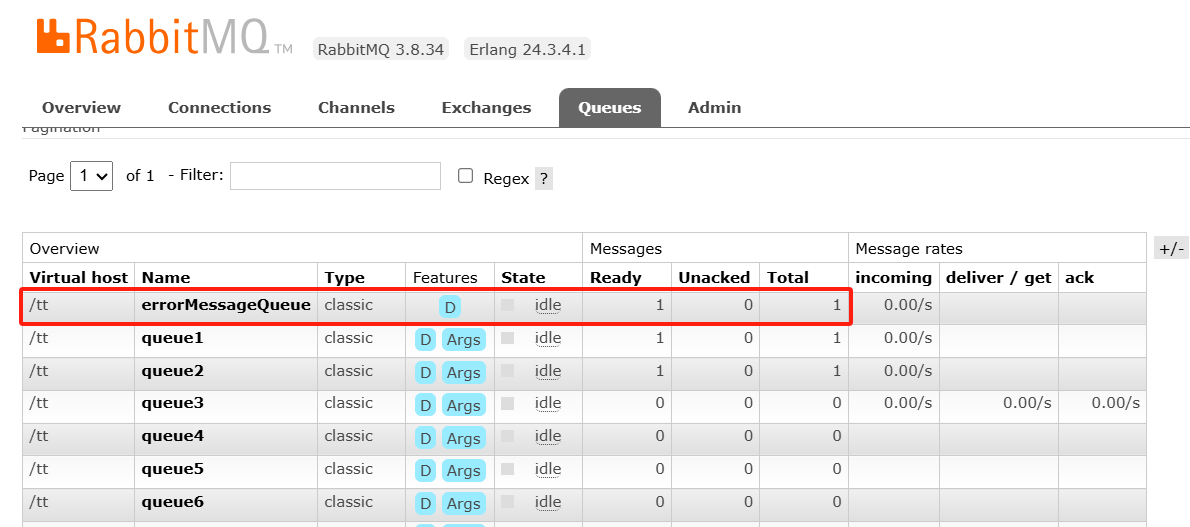The height and width of the screenshot is (527, 1190).
Task: Enable the Regex checkbox
Action: coord(465,176)
